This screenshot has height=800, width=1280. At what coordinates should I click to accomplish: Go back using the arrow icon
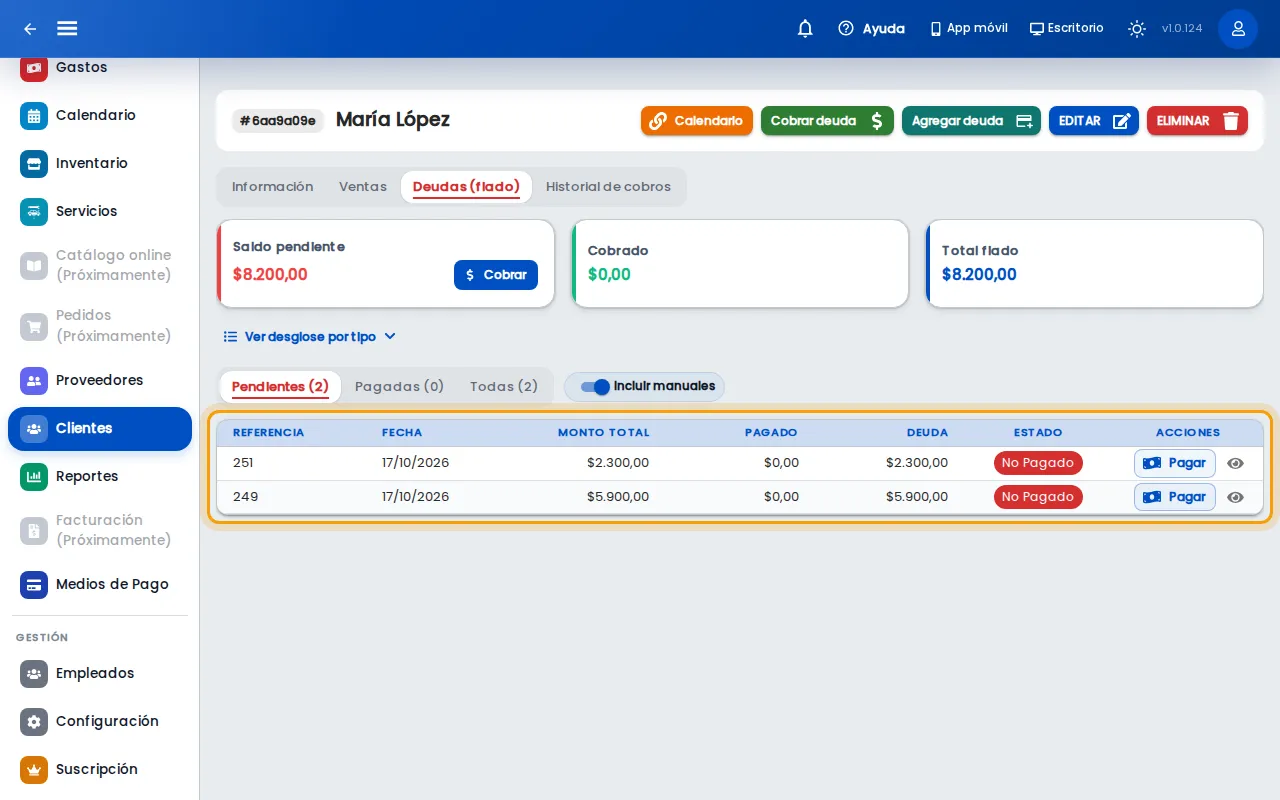point(30,29)
